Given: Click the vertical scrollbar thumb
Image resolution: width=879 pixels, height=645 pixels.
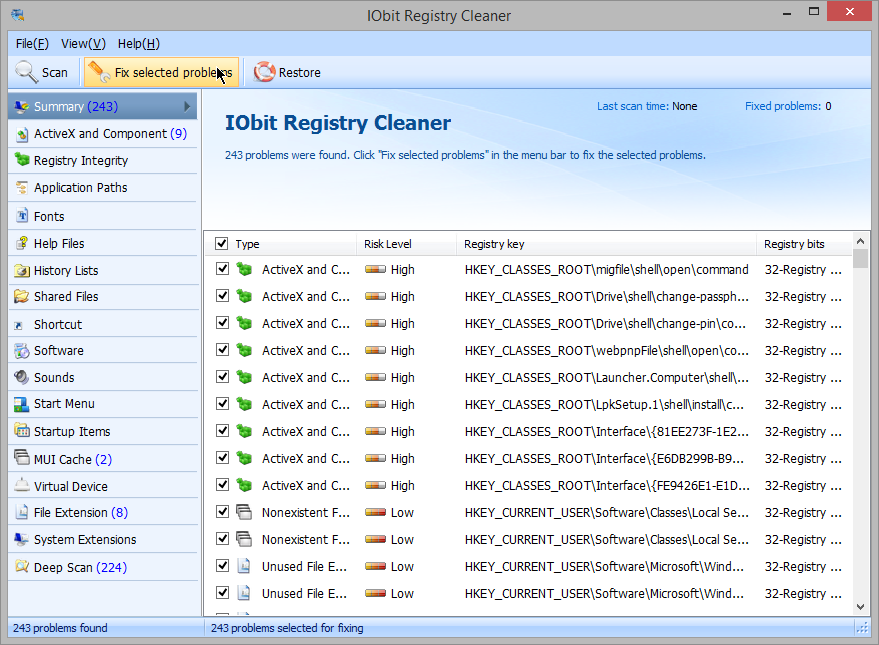Looking at the screenshot, I should [x=861, y=259].
